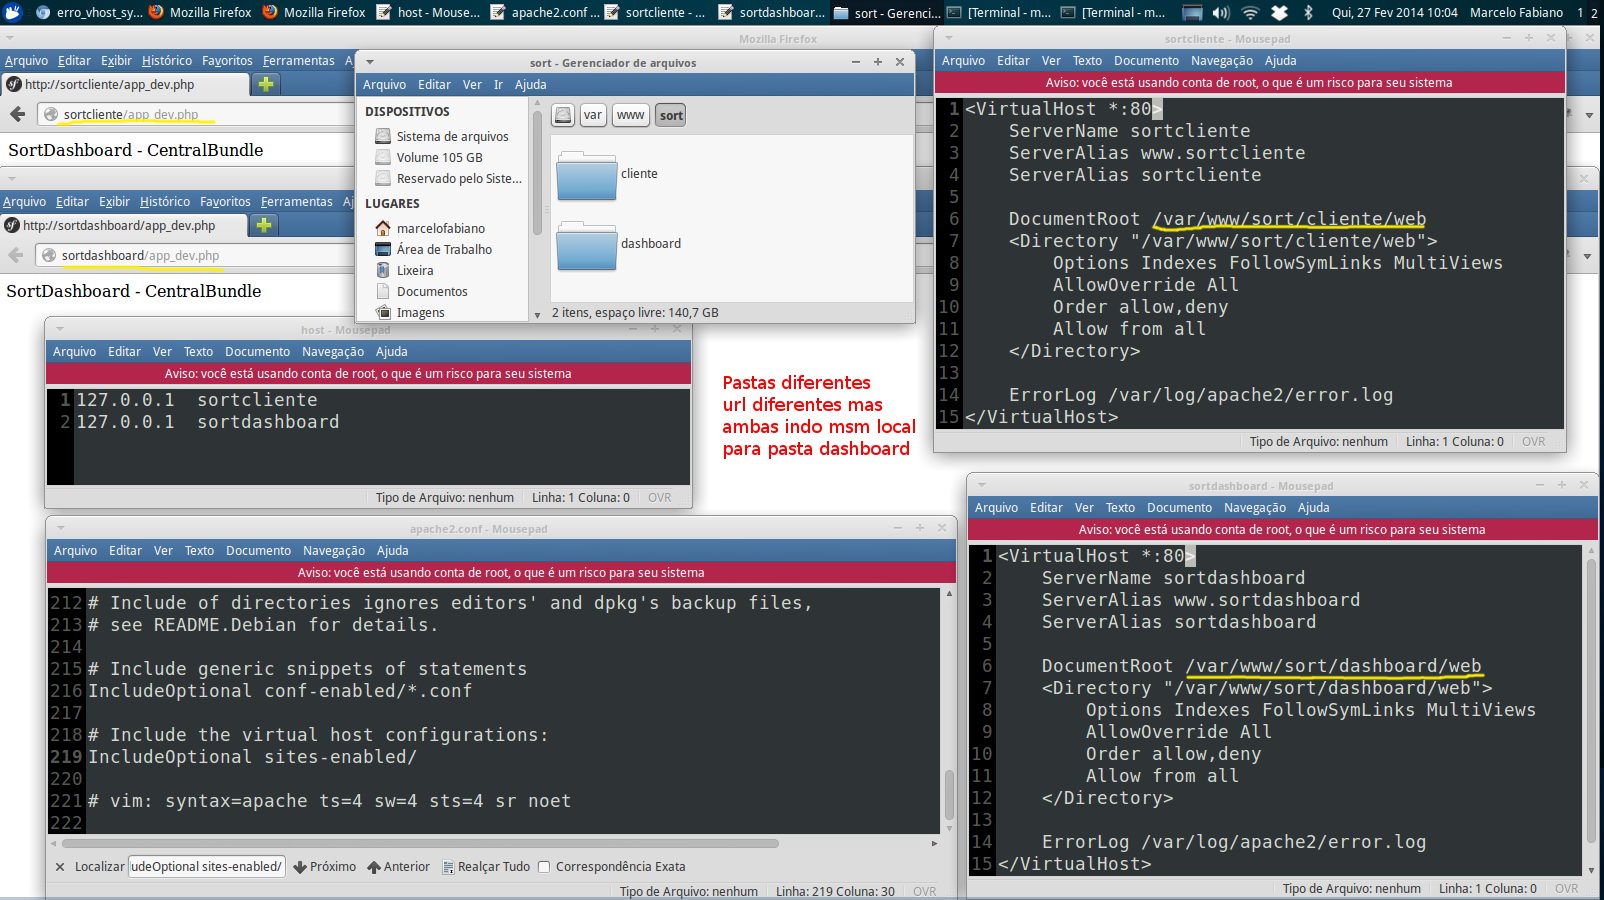Click the sort path button in the file manager

point(671,115)
